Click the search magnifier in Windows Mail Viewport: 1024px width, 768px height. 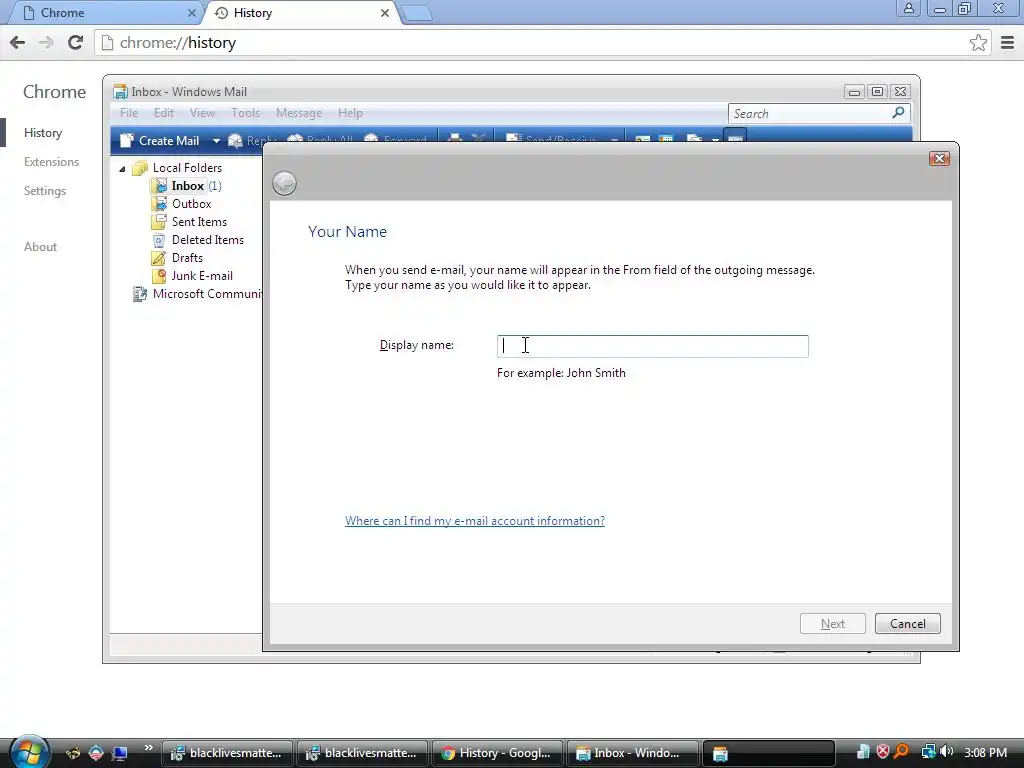[x=899, y=113]
